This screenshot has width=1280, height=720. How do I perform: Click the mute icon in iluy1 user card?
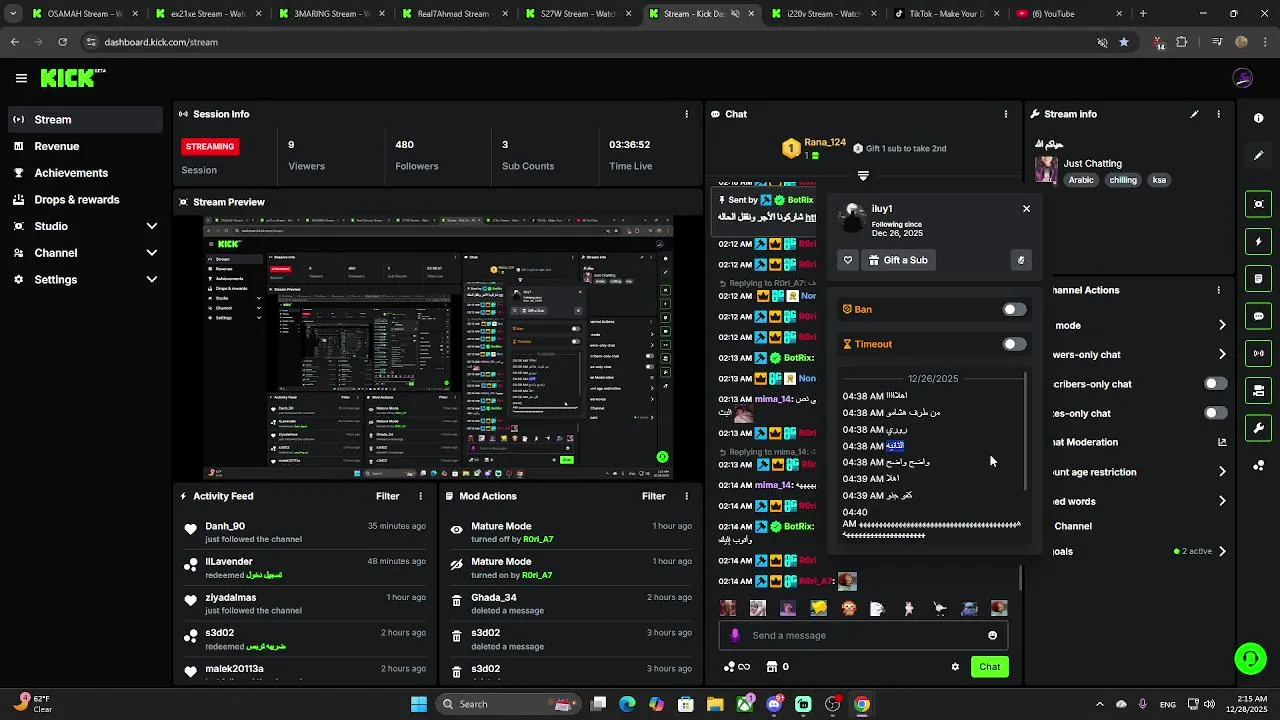1021,260
